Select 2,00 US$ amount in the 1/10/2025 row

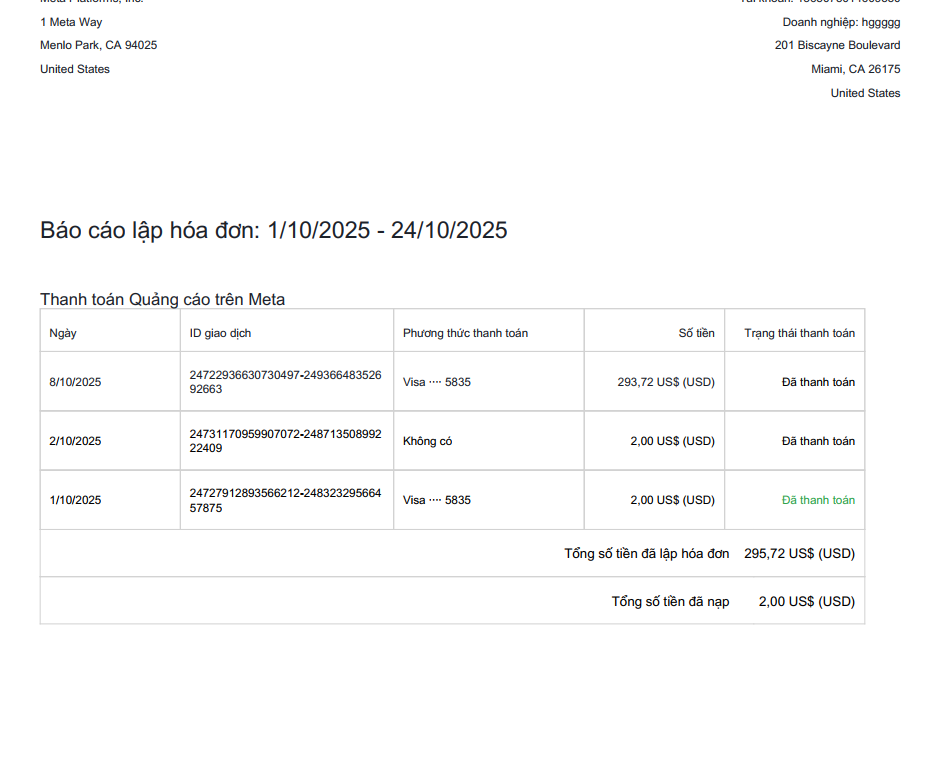(672, 500)
